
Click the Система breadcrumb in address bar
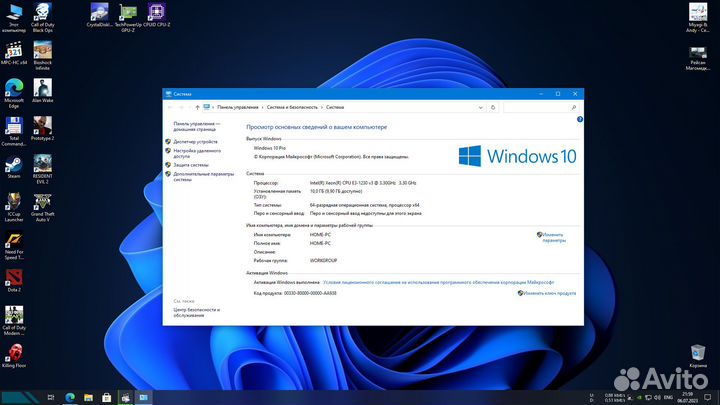[x=335, y=107]
